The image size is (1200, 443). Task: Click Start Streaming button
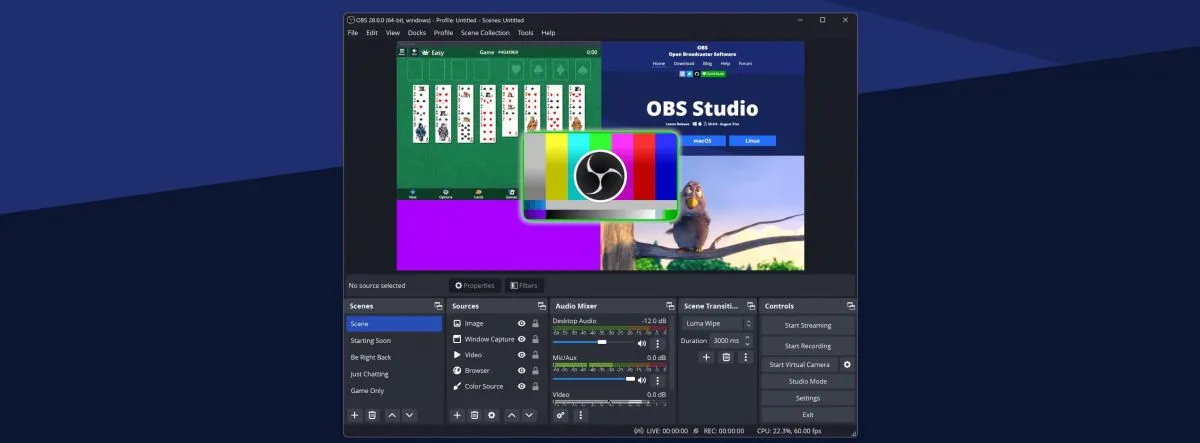807,325
